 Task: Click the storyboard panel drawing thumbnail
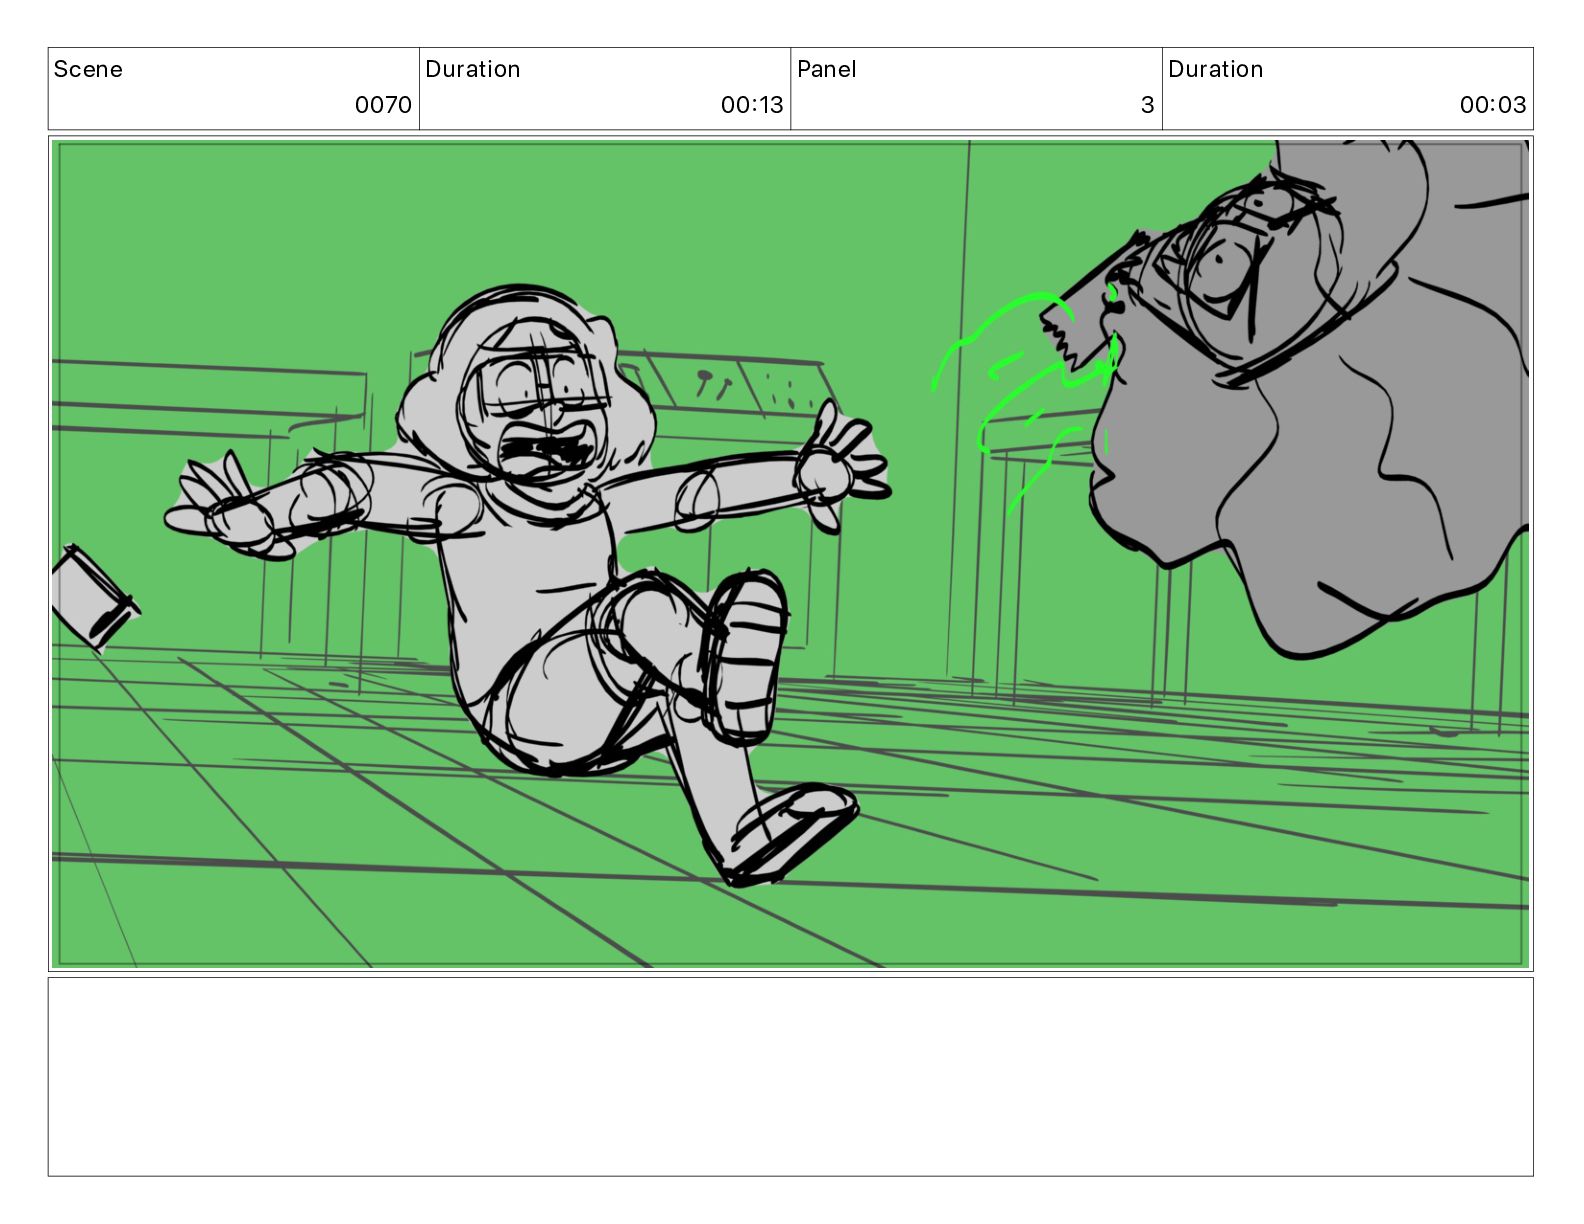pyautogui.click(x=790, y=554)
